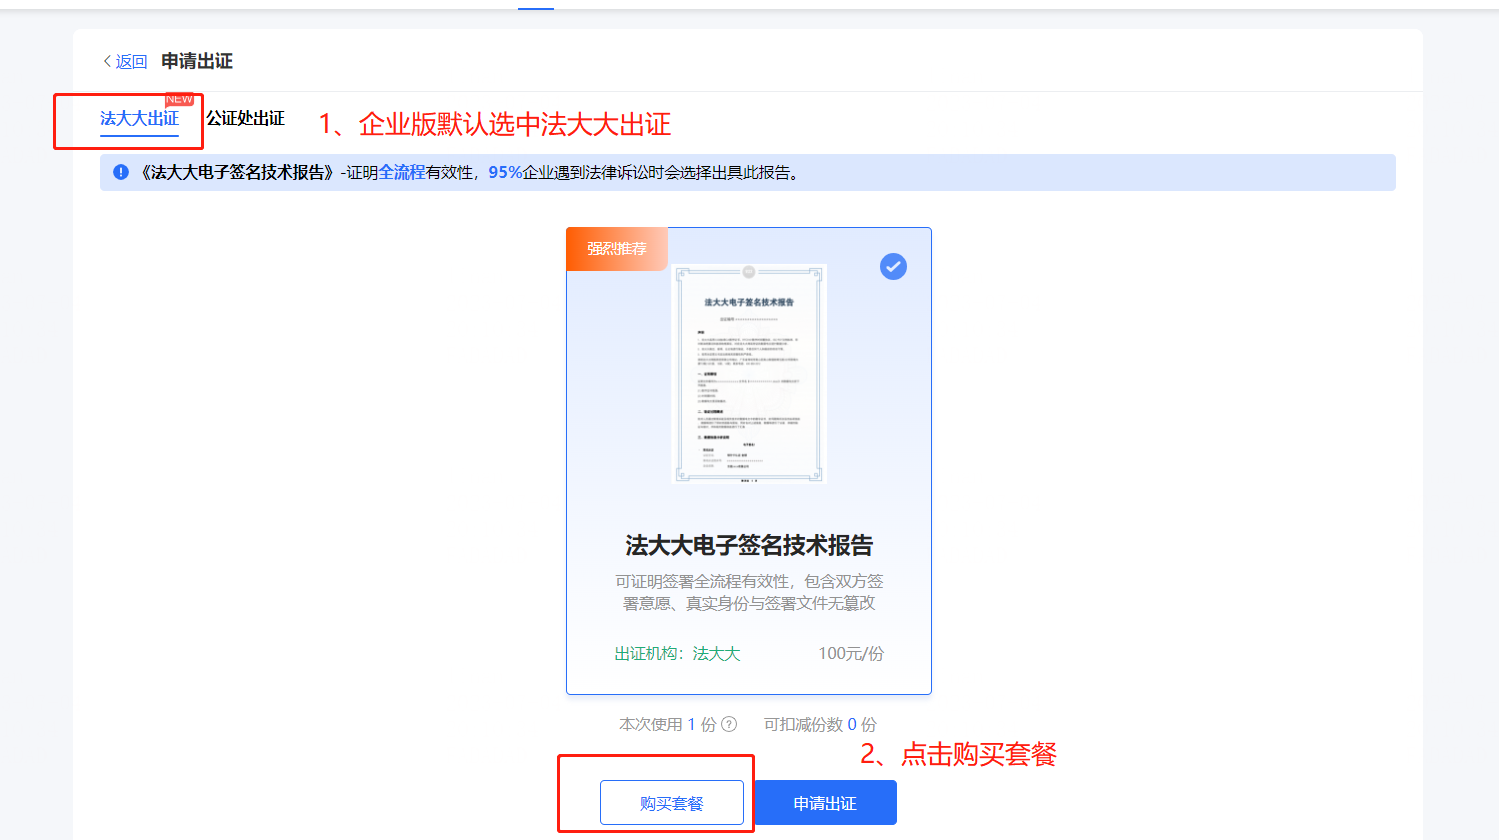Click the 100元/份 price text
1499x840 pixels.
click(851, 653)
